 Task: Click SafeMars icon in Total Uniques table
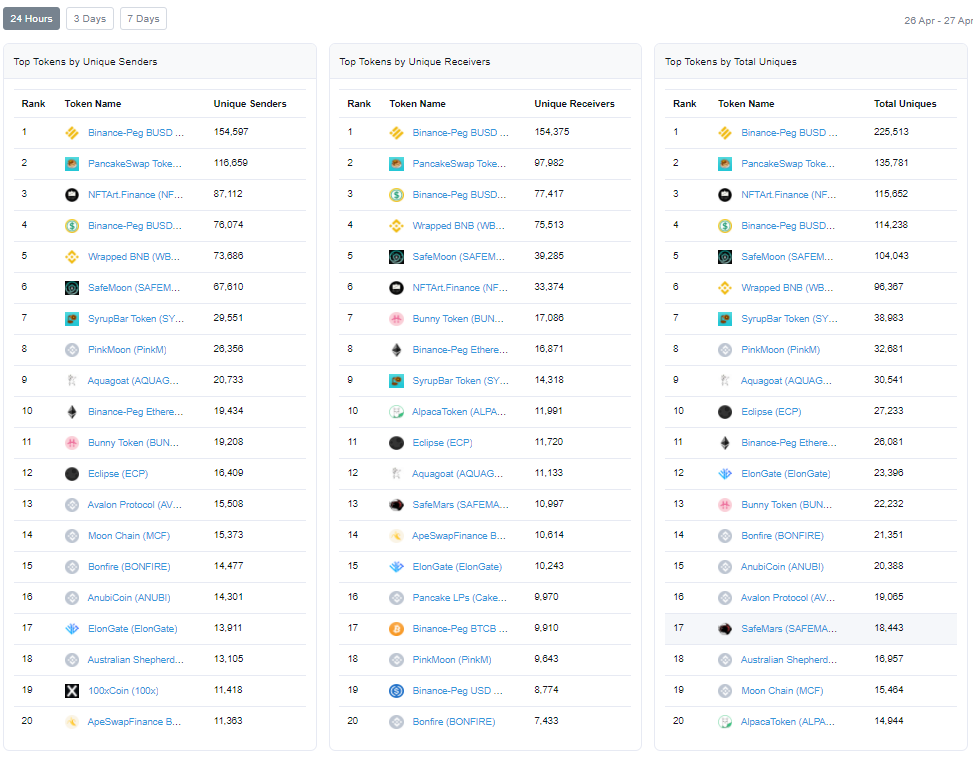pos(725,629)
